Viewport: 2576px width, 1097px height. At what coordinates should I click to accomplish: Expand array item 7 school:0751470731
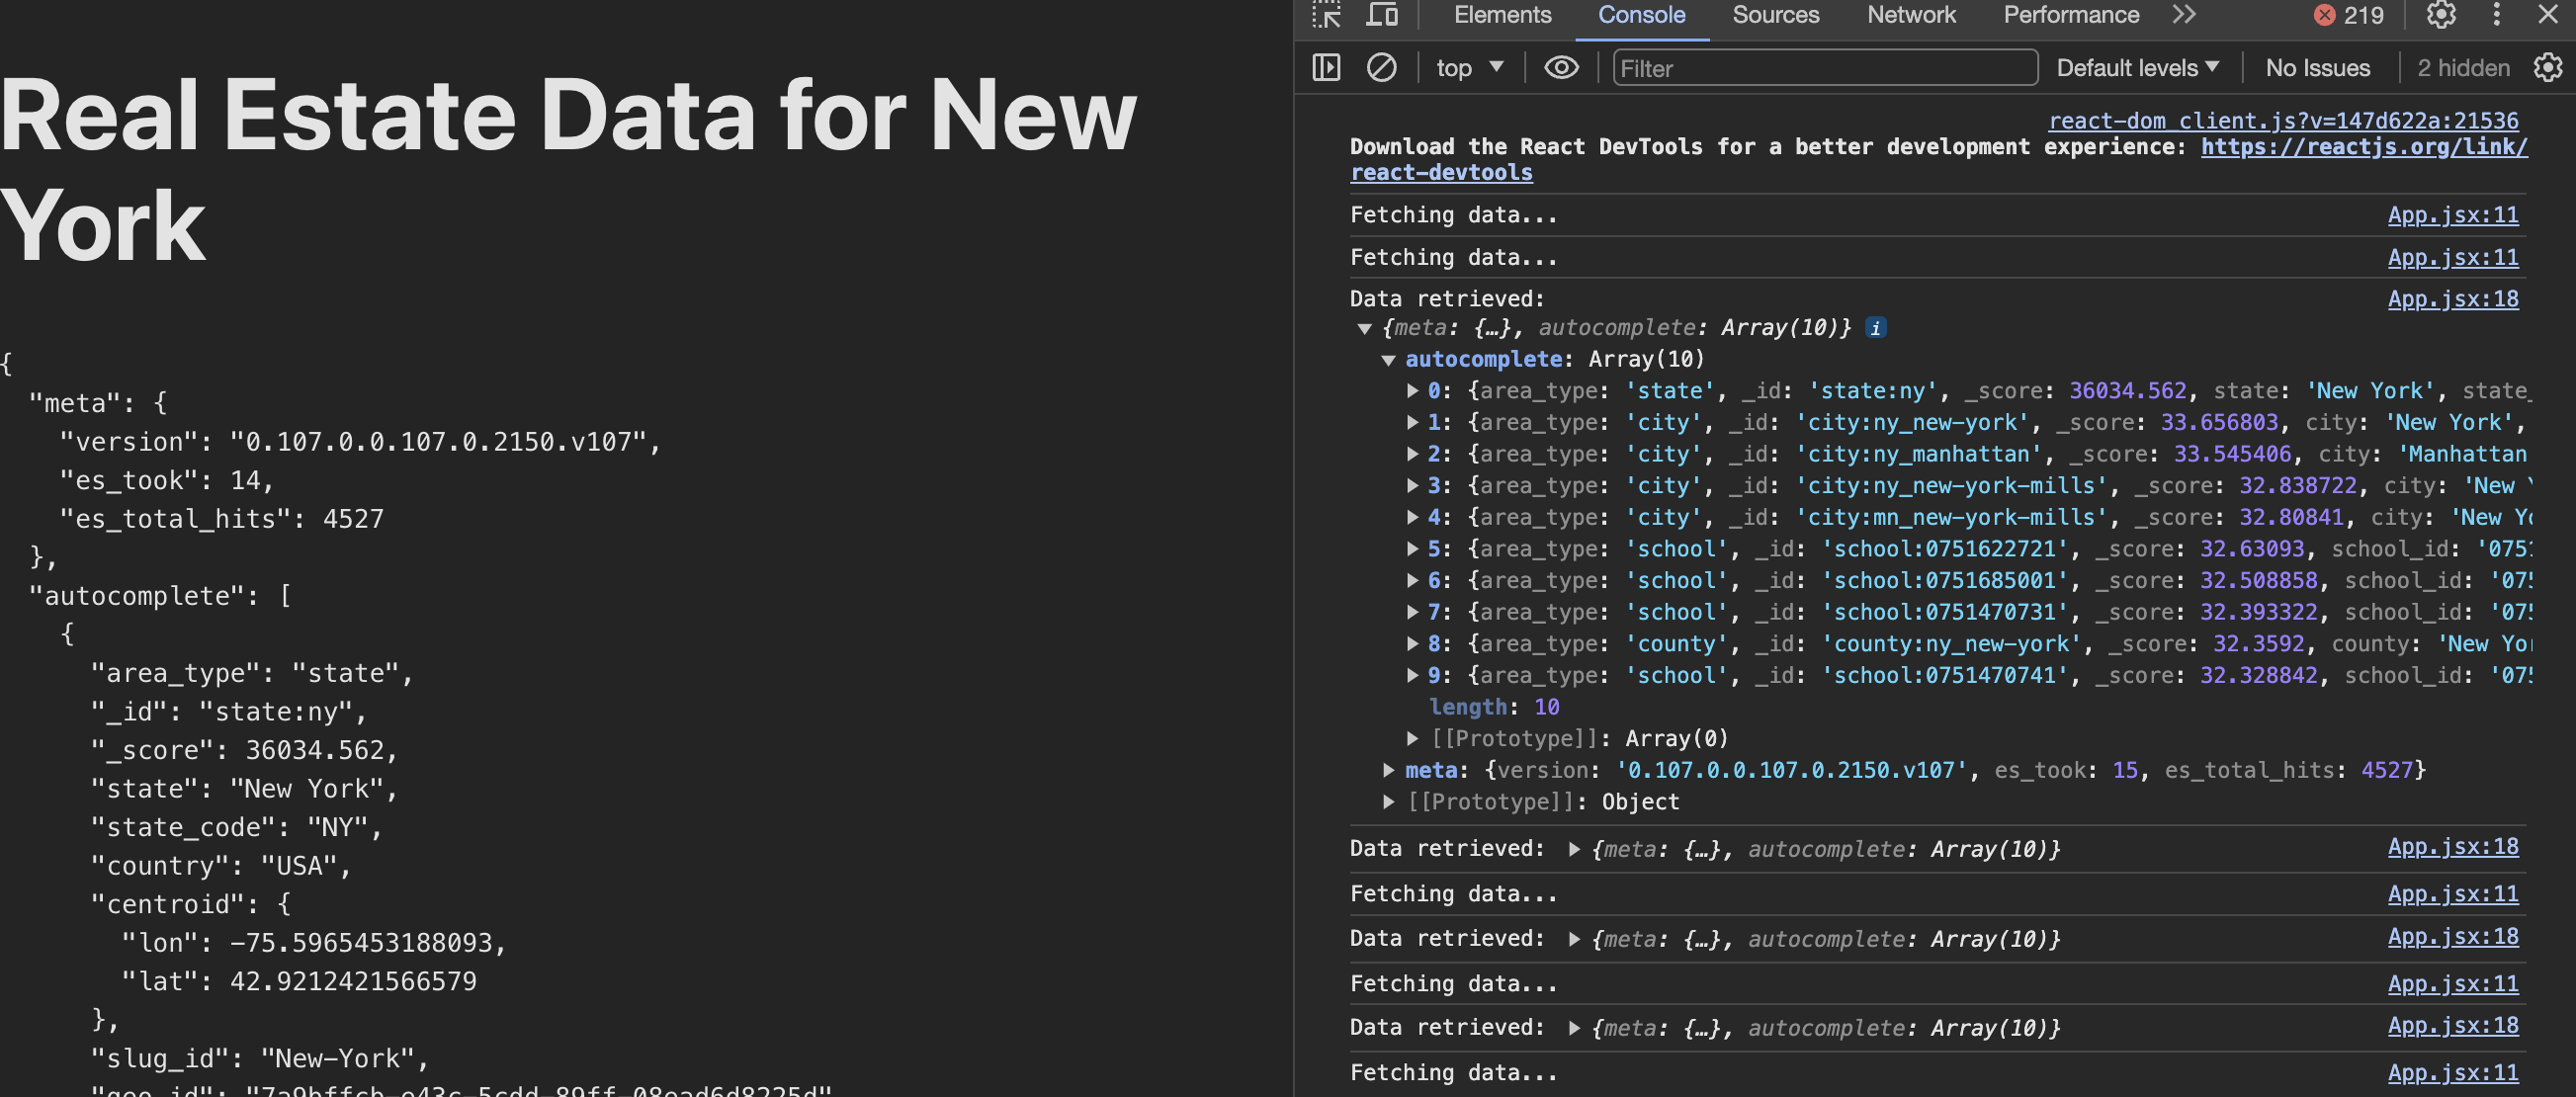pyautogui.click(x=1412, y=612)
